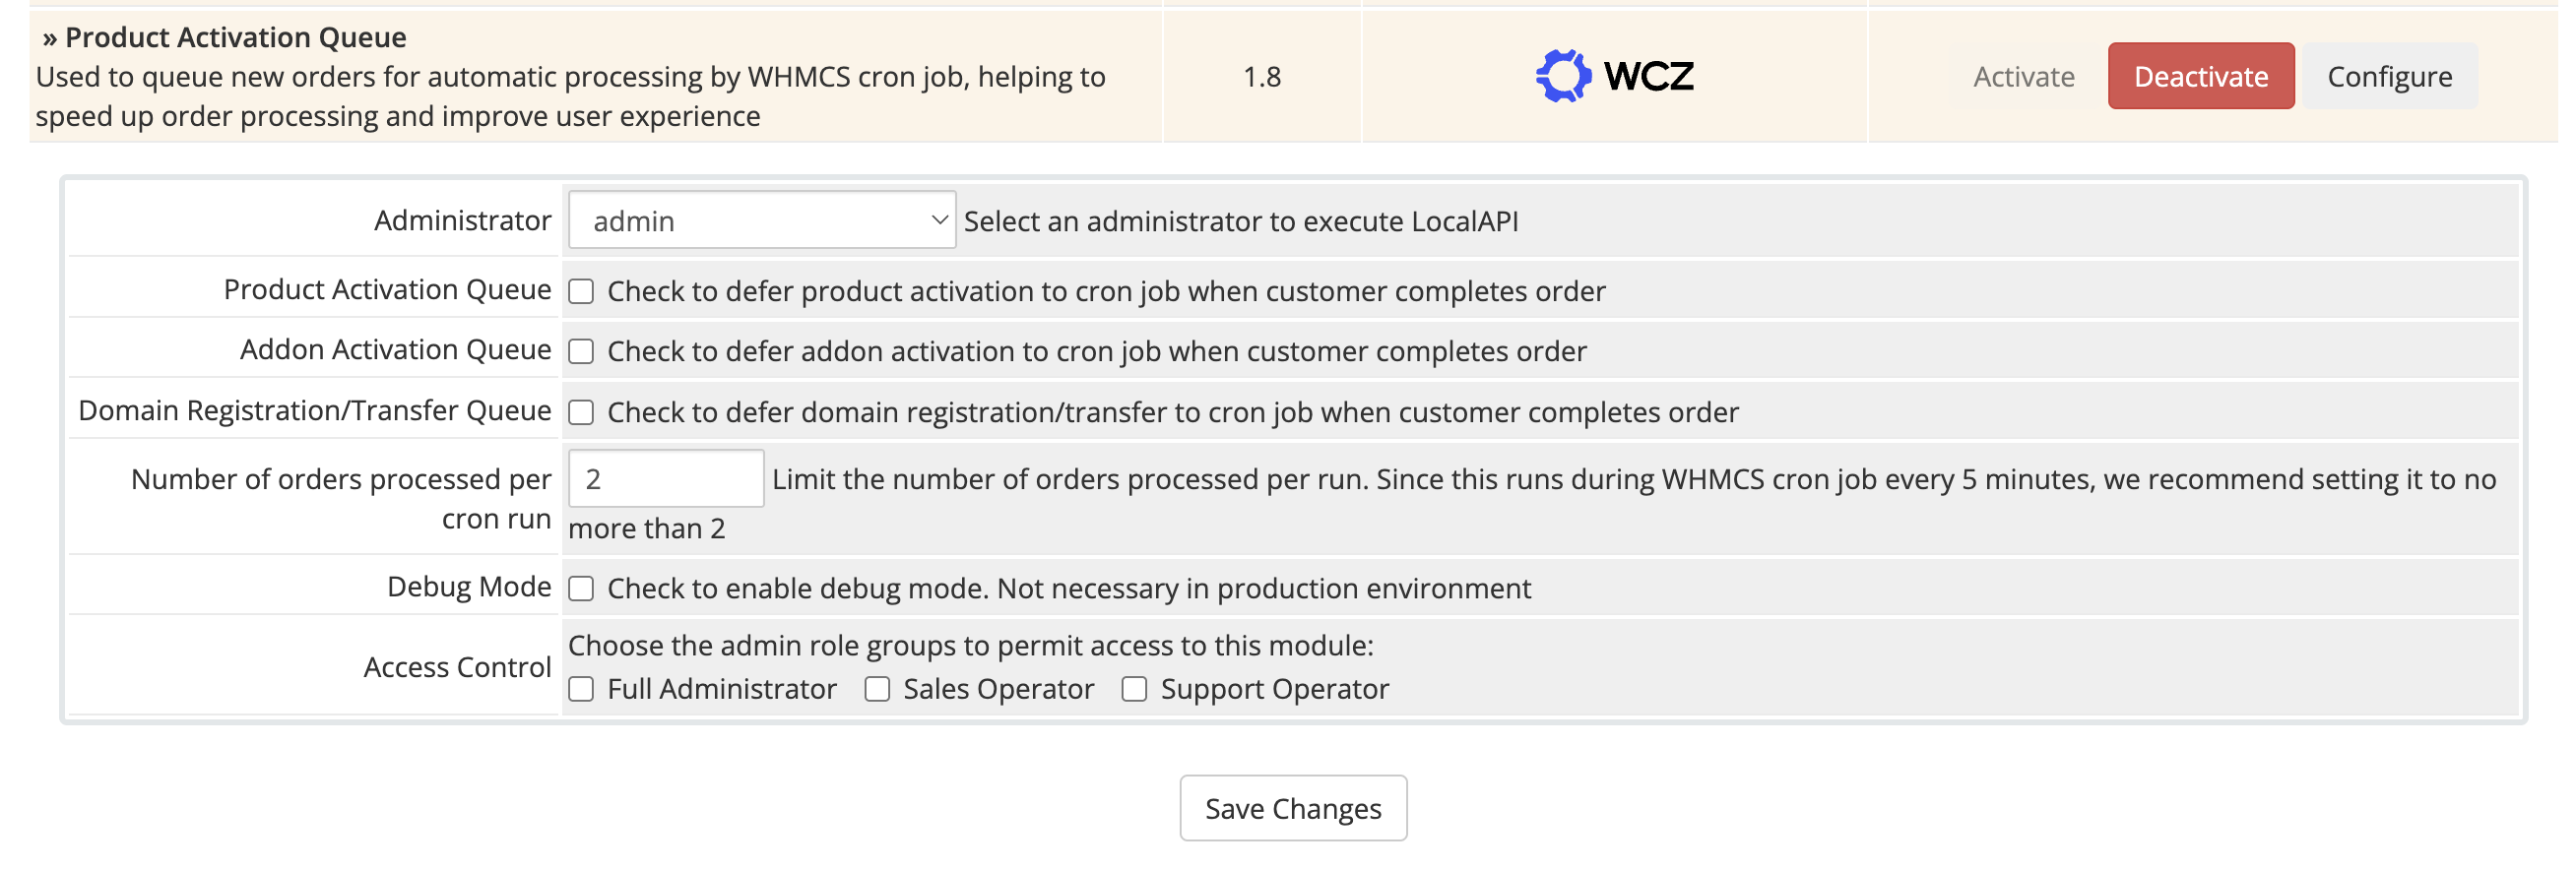Click the Deactivate button
This screenshot has width=2576, height=870.
point(2200,76)
